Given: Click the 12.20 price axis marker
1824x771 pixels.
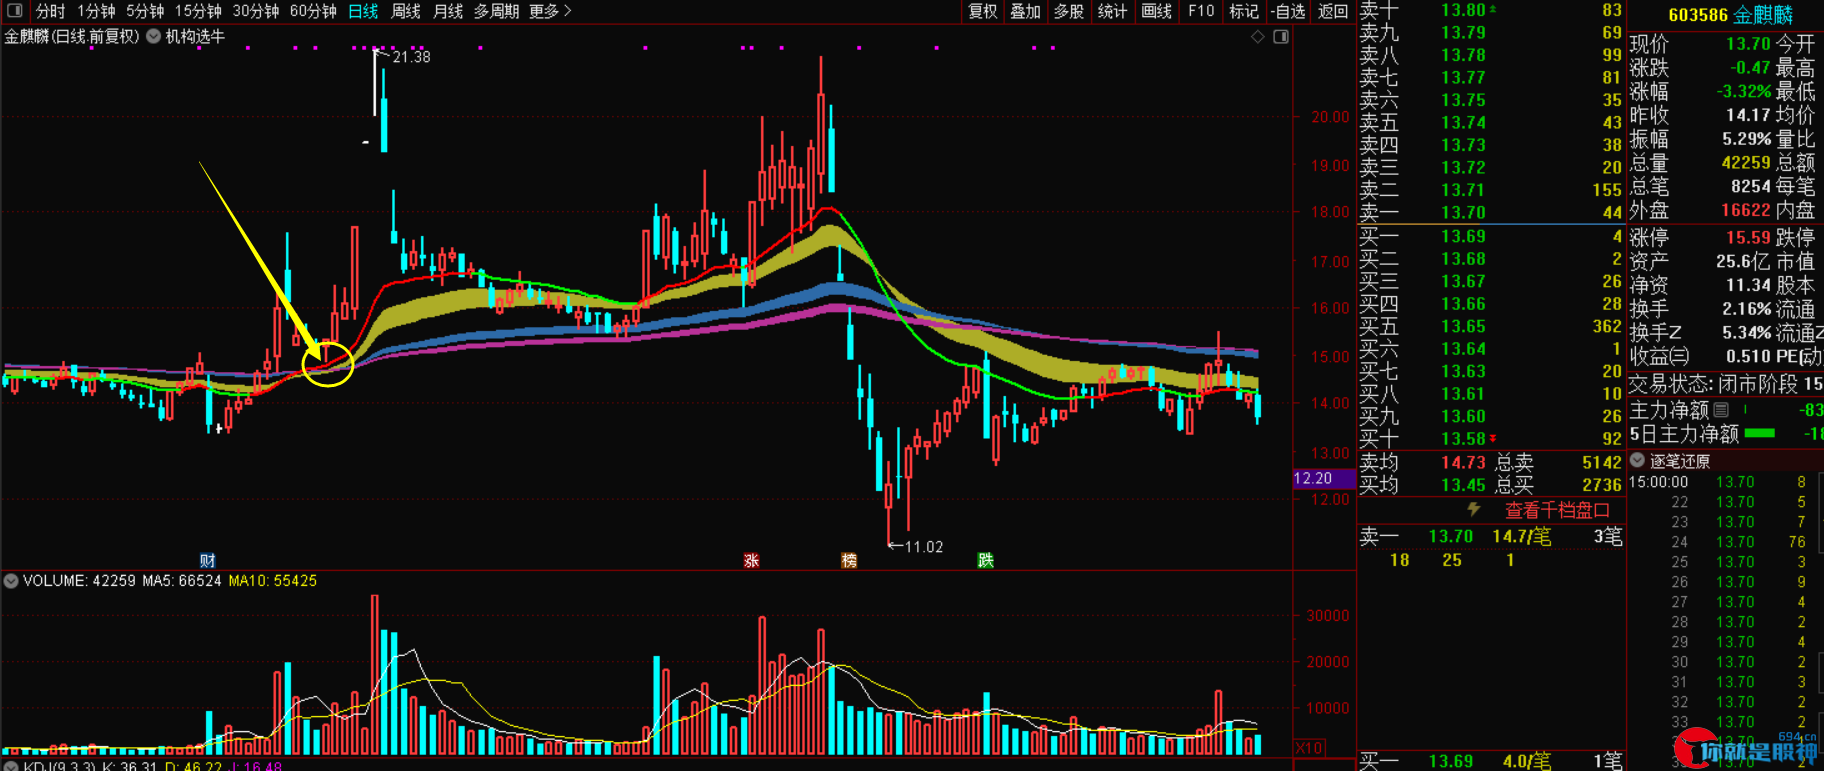Looking at the screenshot, I should pos(1323,479).
